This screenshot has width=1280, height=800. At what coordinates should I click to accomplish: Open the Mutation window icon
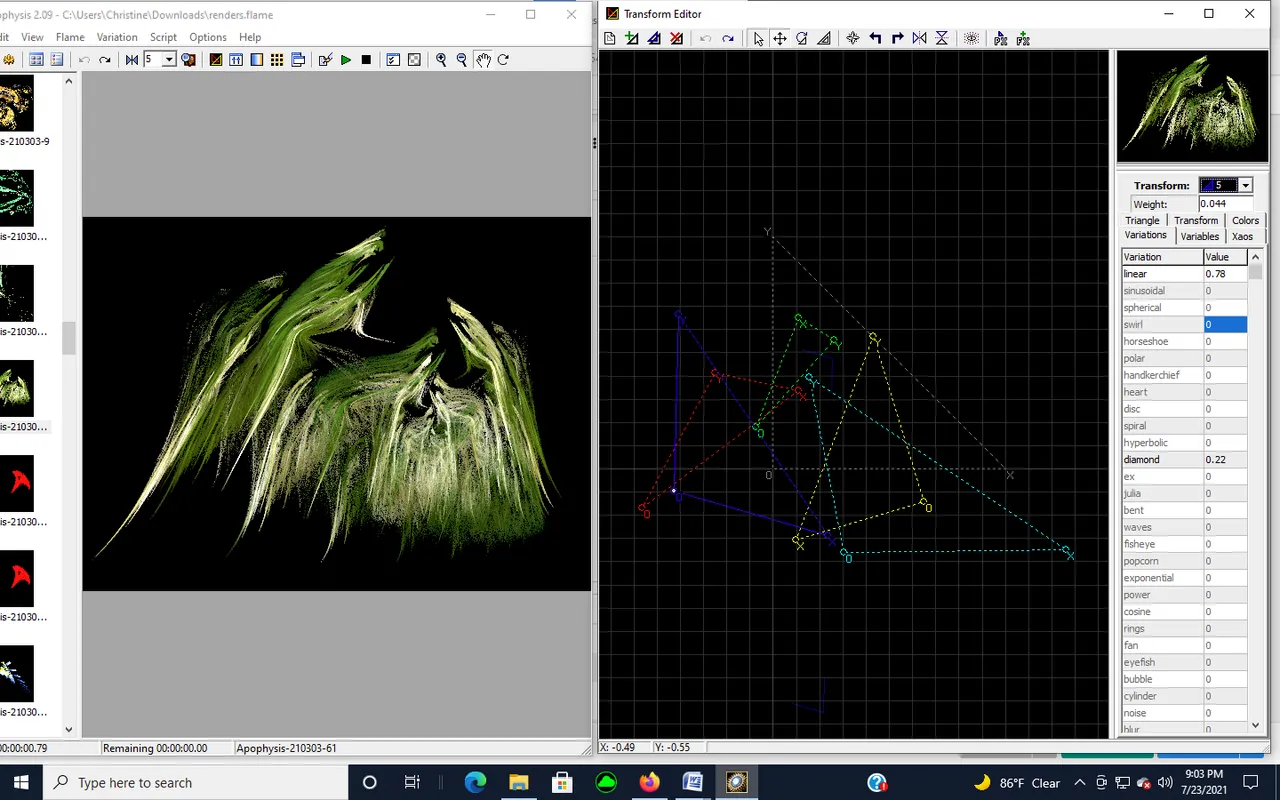(x=277, y=60)
